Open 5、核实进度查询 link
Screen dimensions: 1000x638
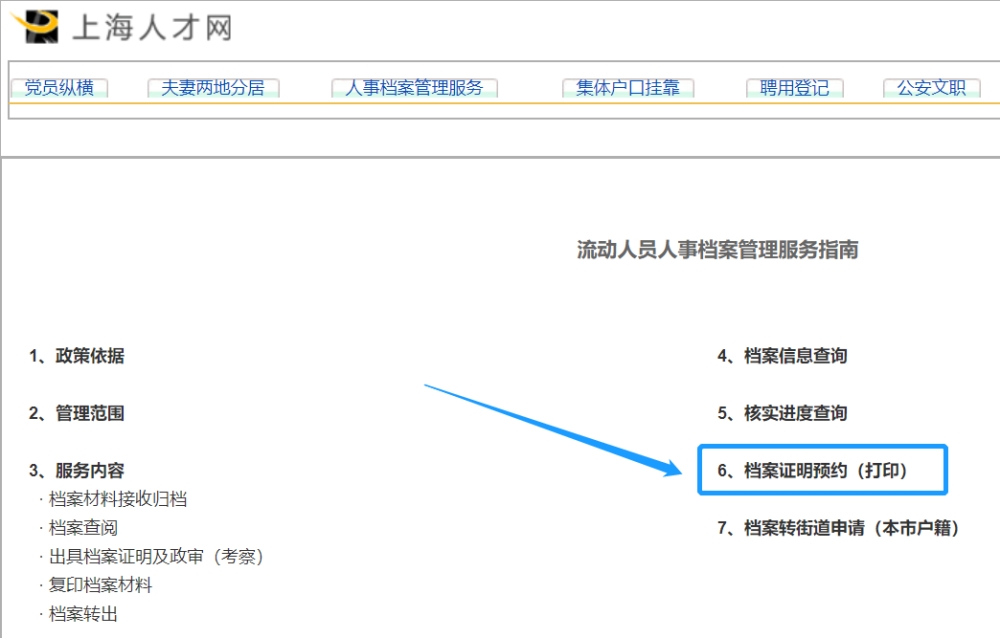783,413
